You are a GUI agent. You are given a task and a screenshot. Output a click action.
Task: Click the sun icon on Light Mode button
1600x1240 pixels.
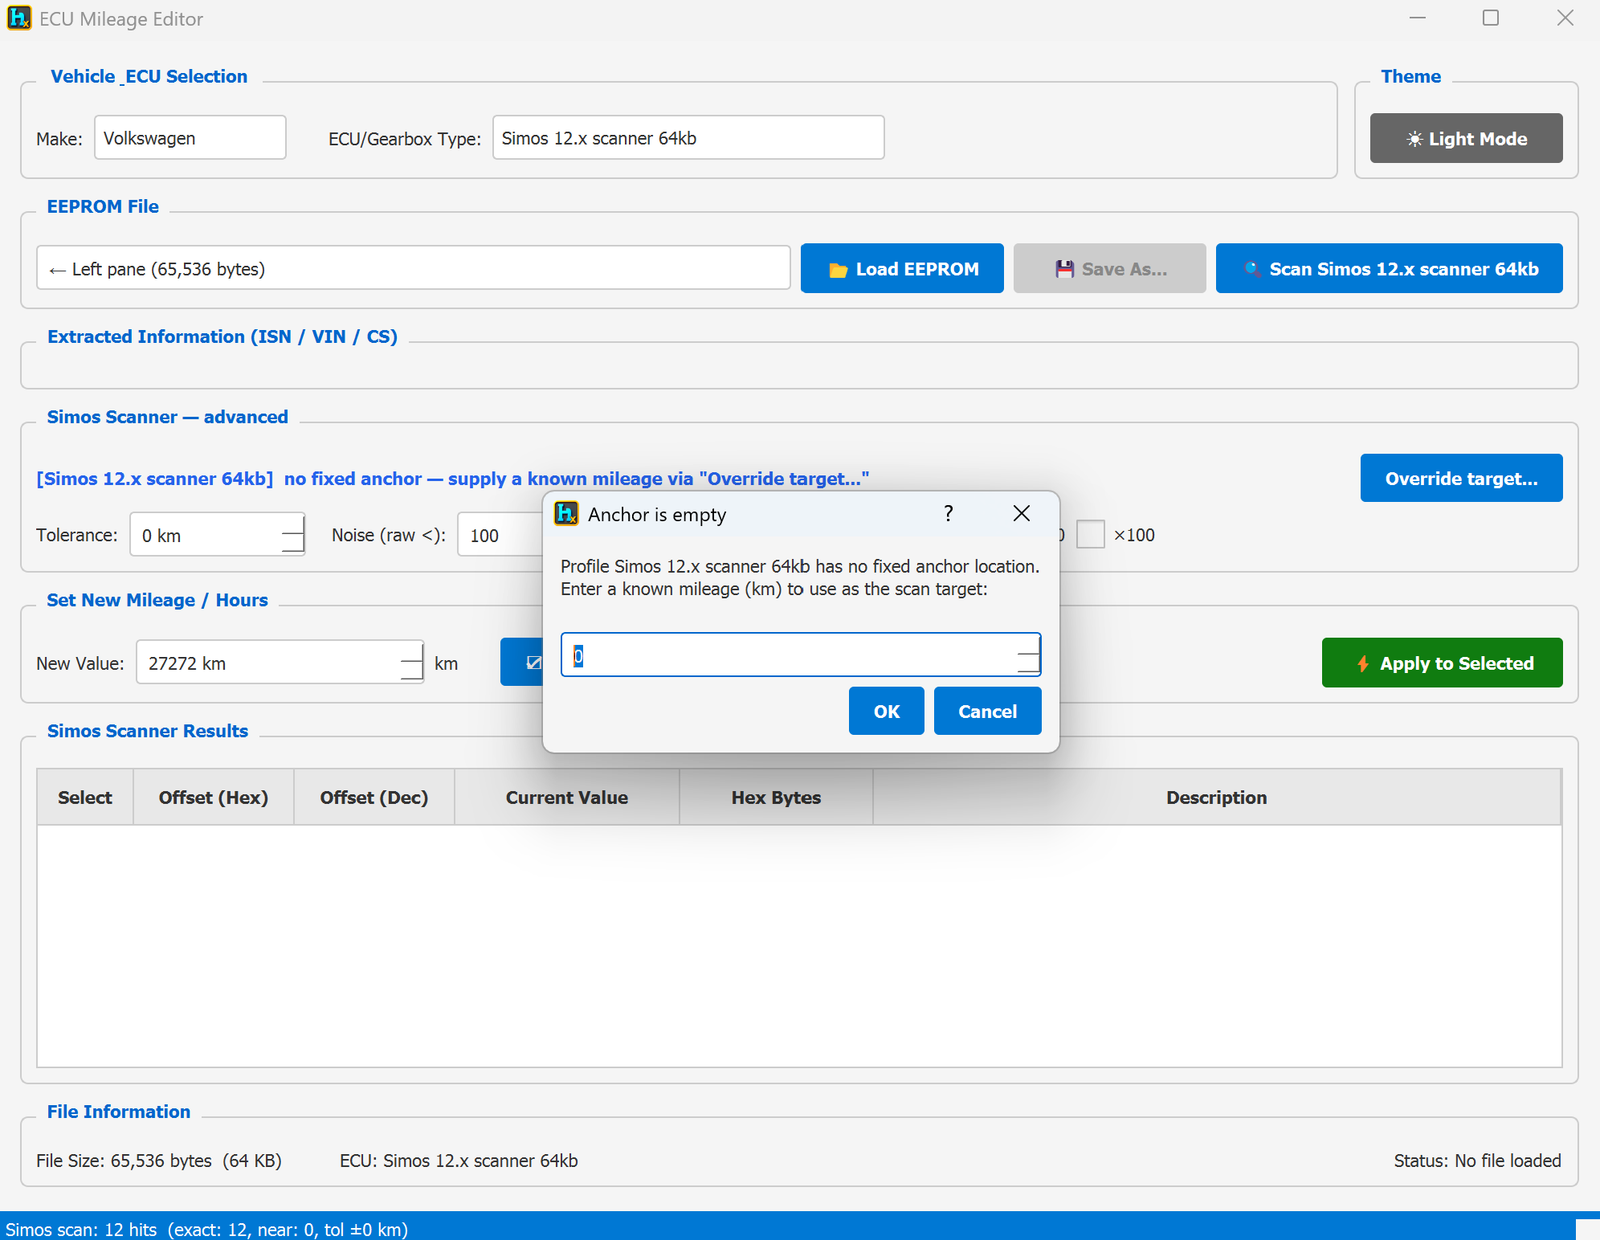1414,139
